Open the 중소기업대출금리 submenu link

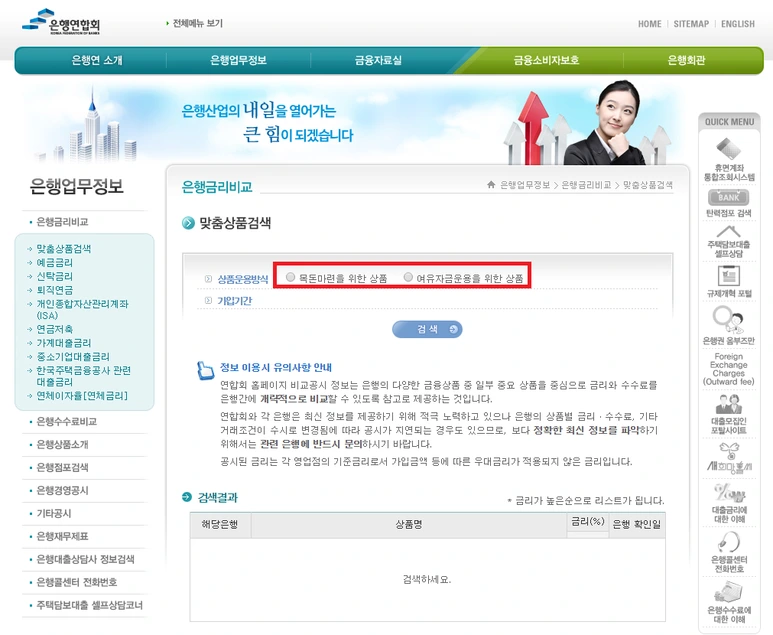coord(73,356)
